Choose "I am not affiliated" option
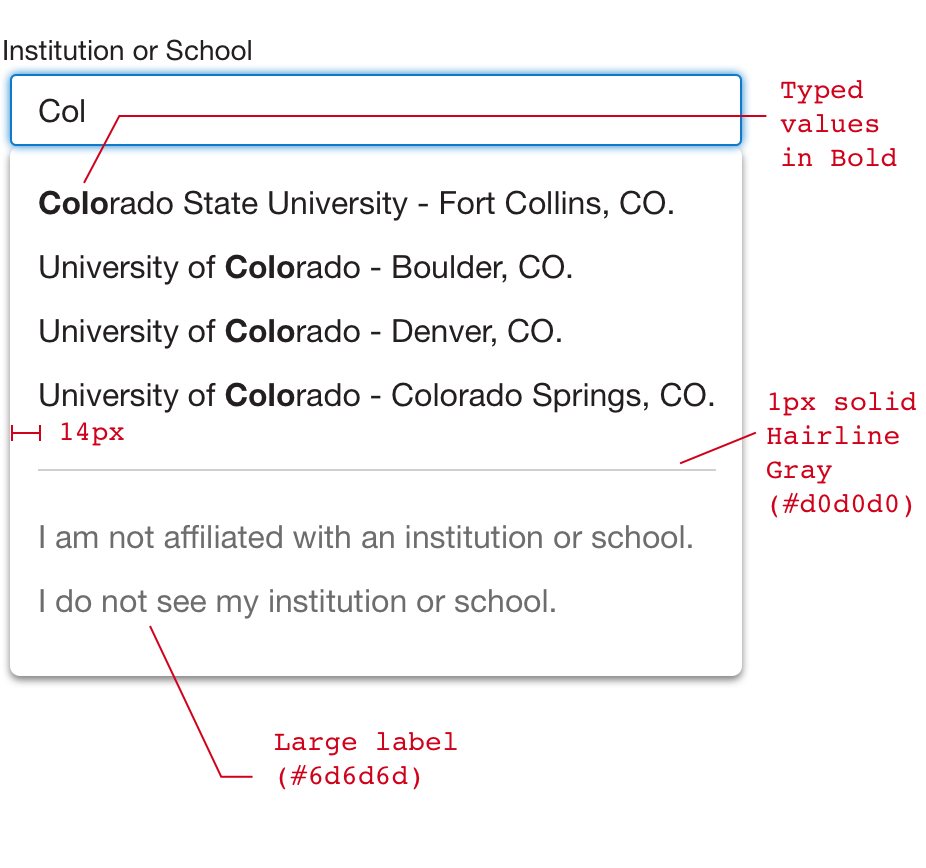The height and width of the screenshot is (868, 926). coord(365,538)
